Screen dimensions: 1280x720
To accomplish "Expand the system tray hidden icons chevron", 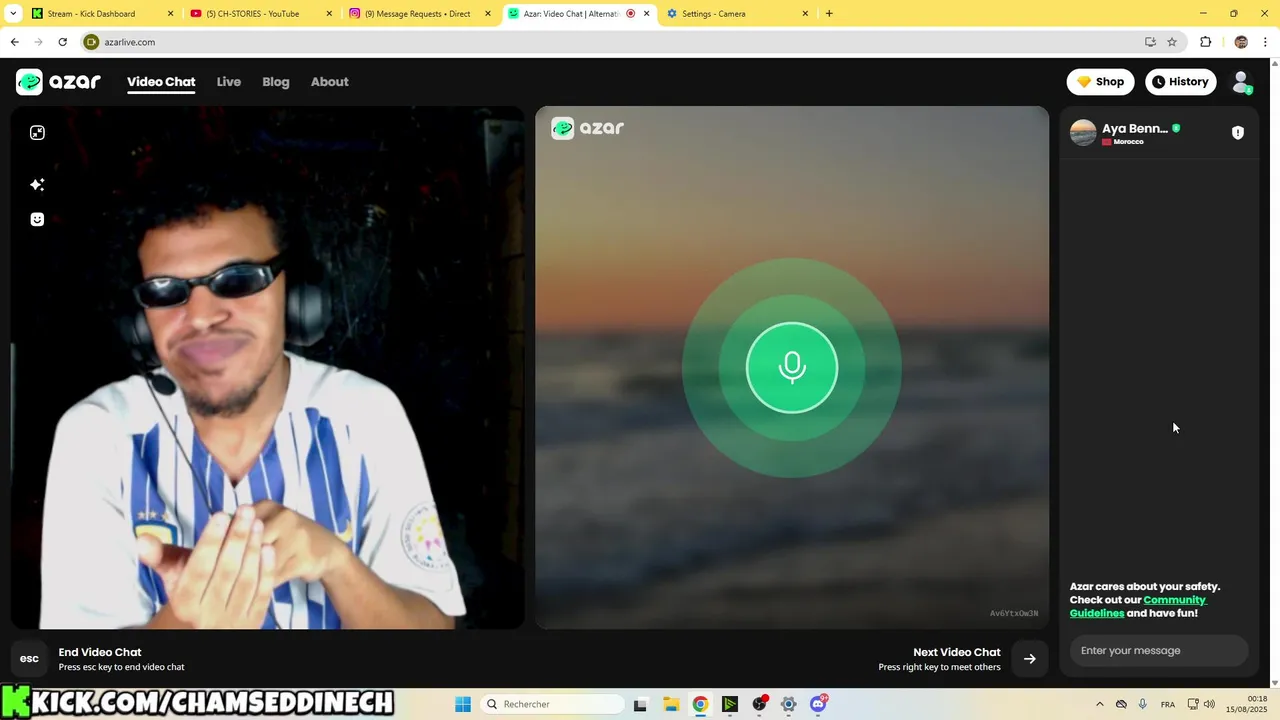I will pos(1100,704).
